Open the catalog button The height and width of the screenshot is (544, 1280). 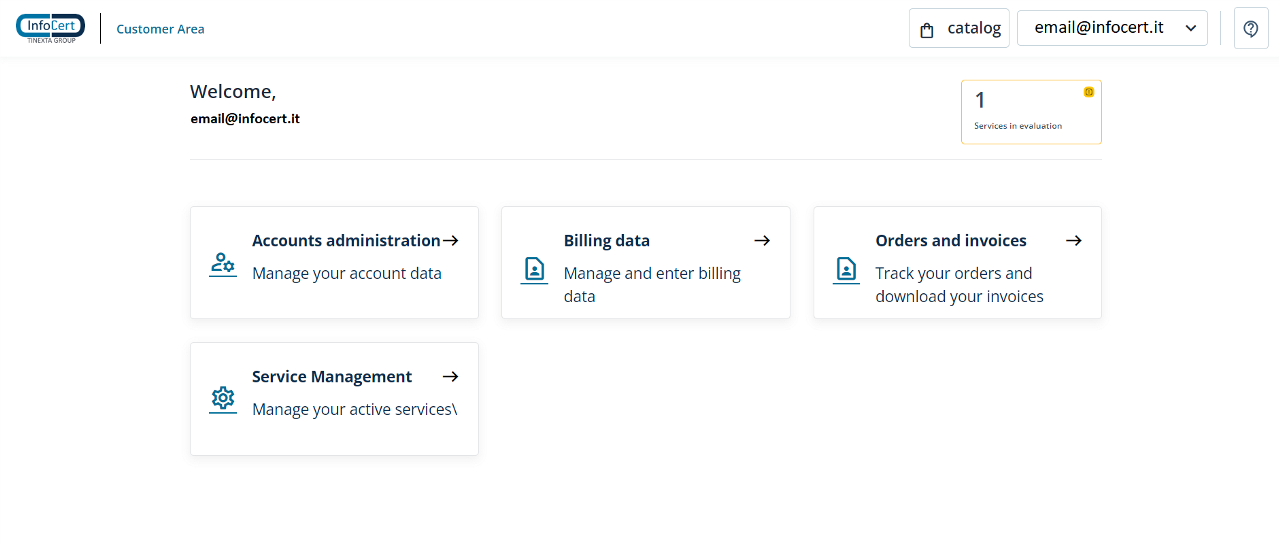point(959,28)
